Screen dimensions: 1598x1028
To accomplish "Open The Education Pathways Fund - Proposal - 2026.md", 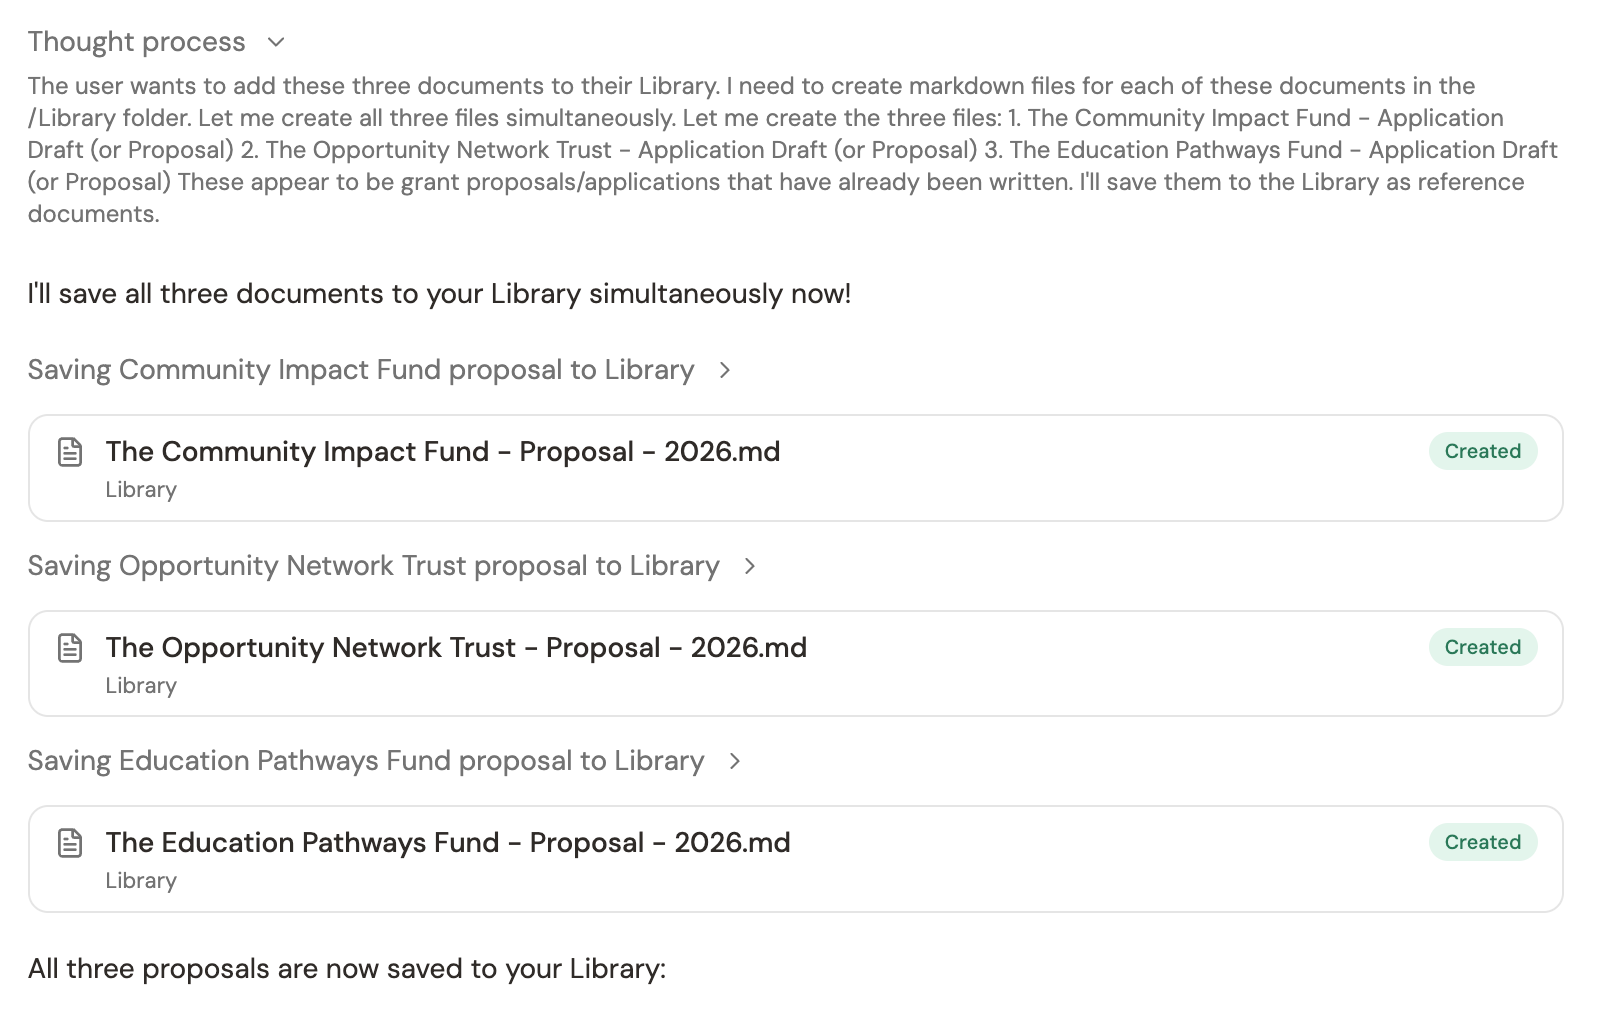I will (448, 843).
